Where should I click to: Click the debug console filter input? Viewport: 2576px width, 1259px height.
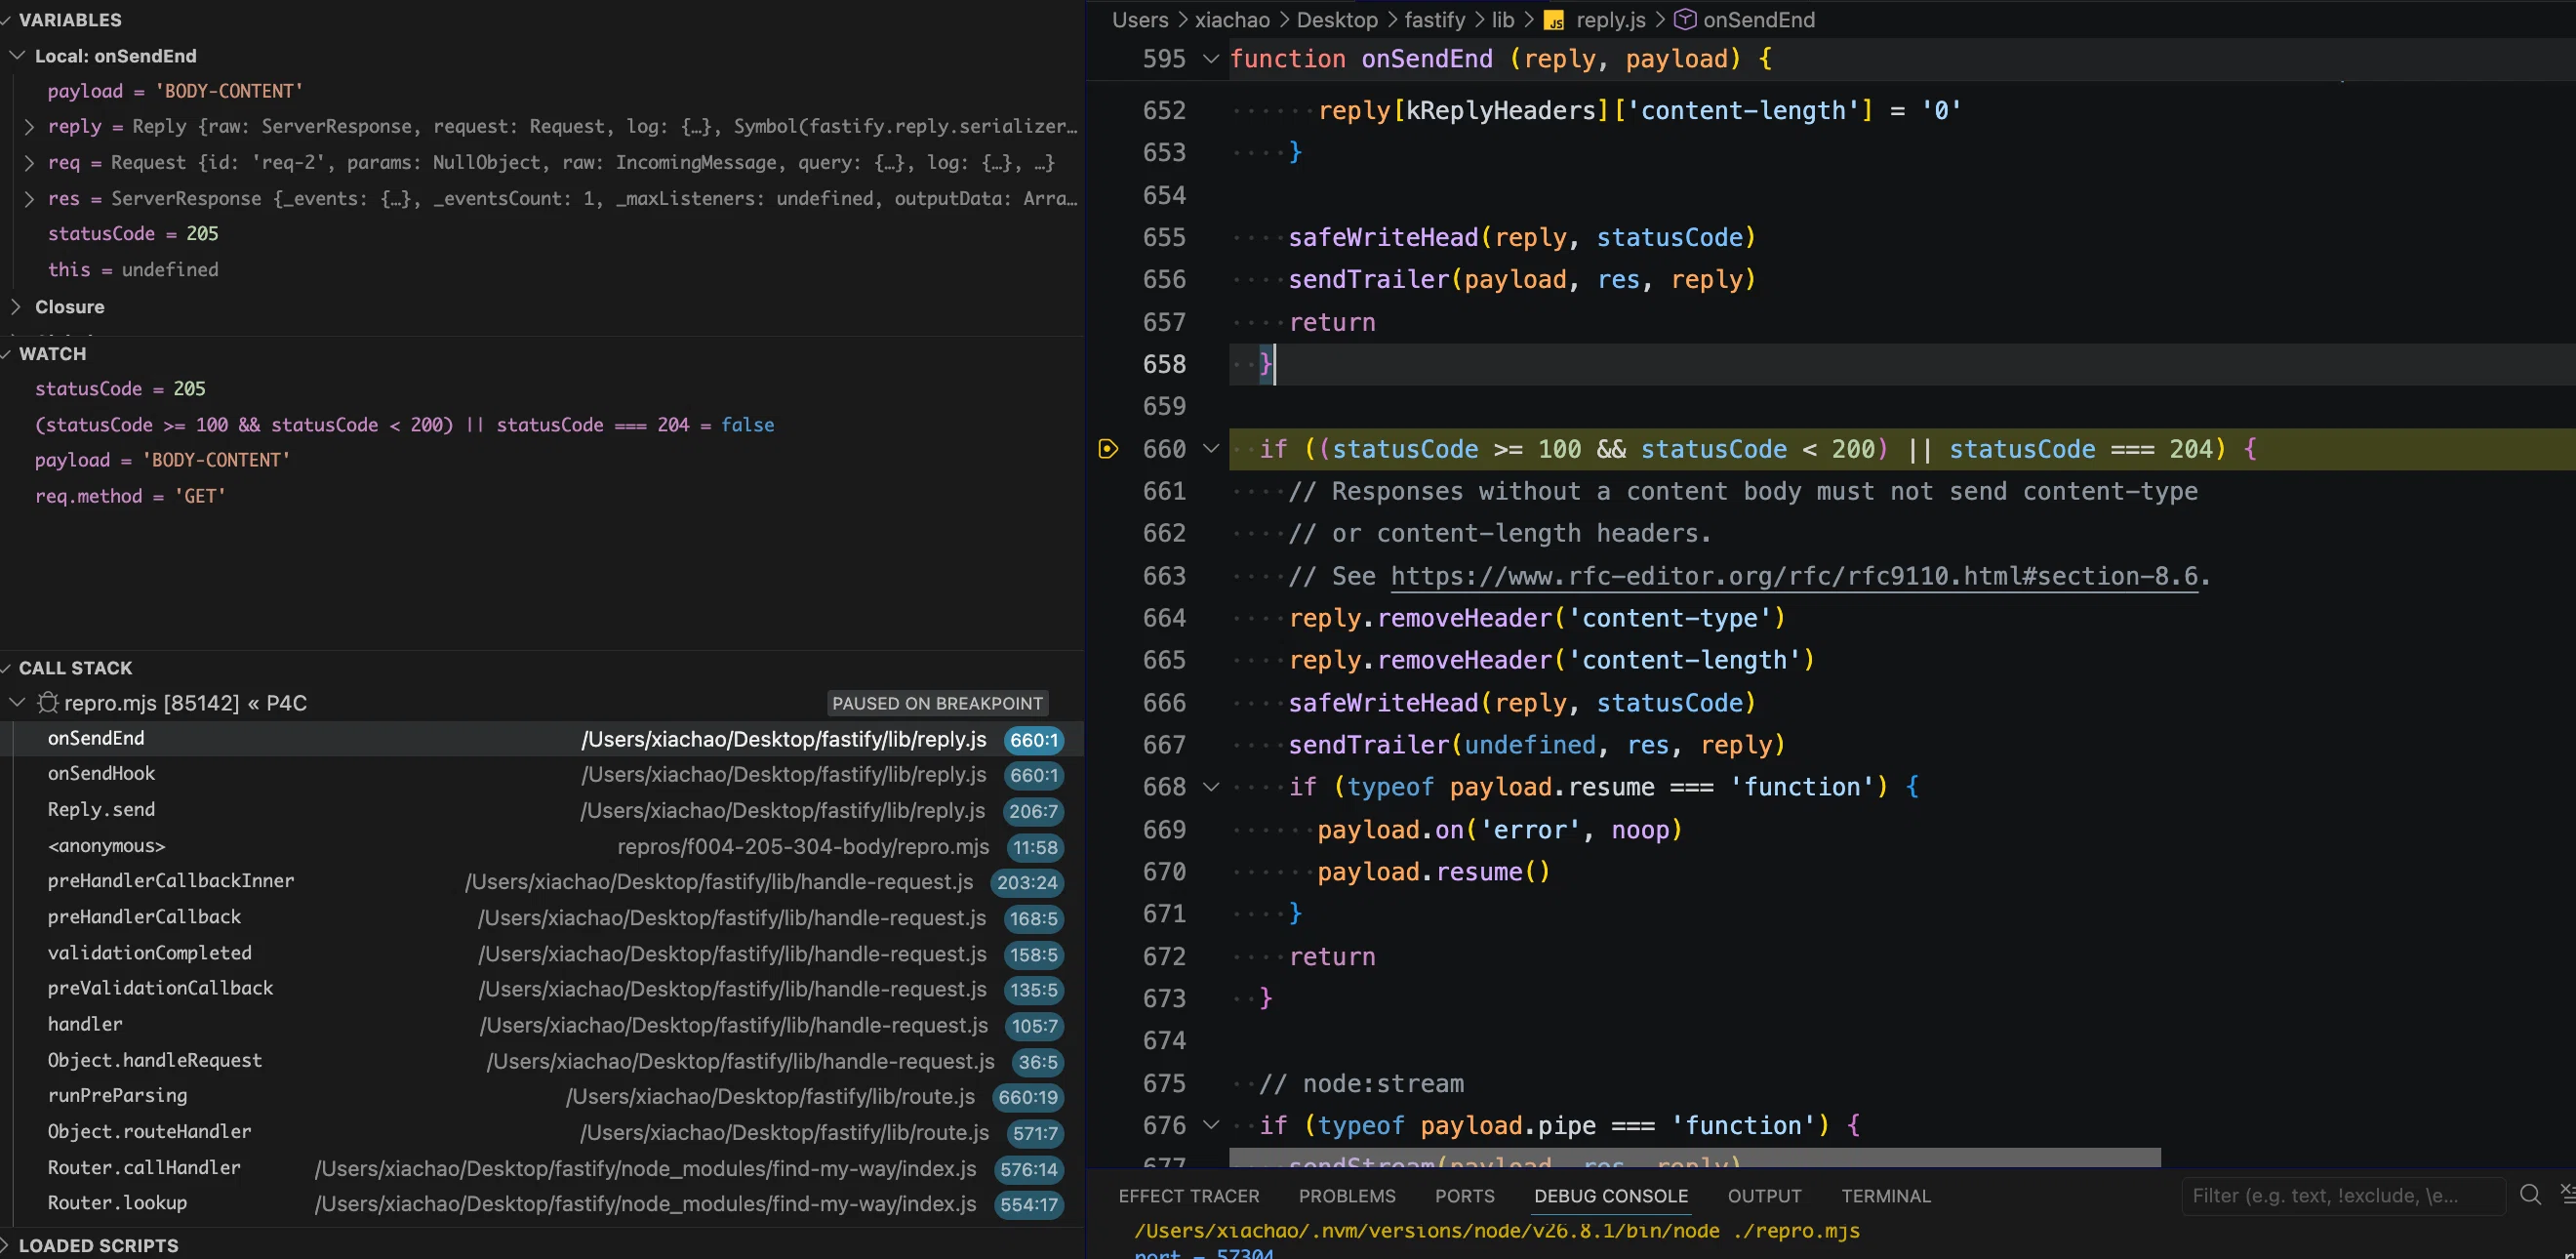tap(2343, 1195)
